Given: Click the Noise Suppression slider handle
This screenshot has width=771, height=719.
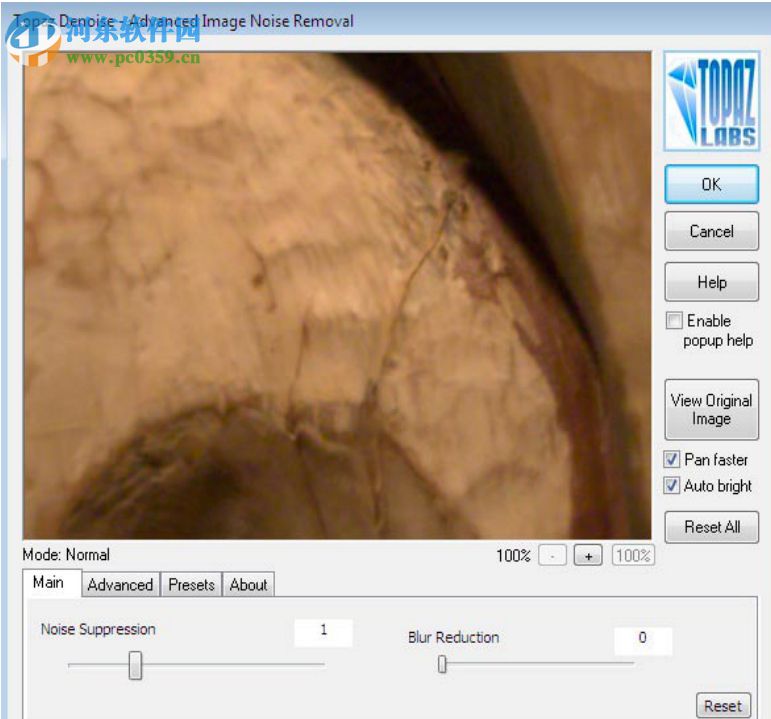Looking at the screenshot, I should tap(135, 665).
